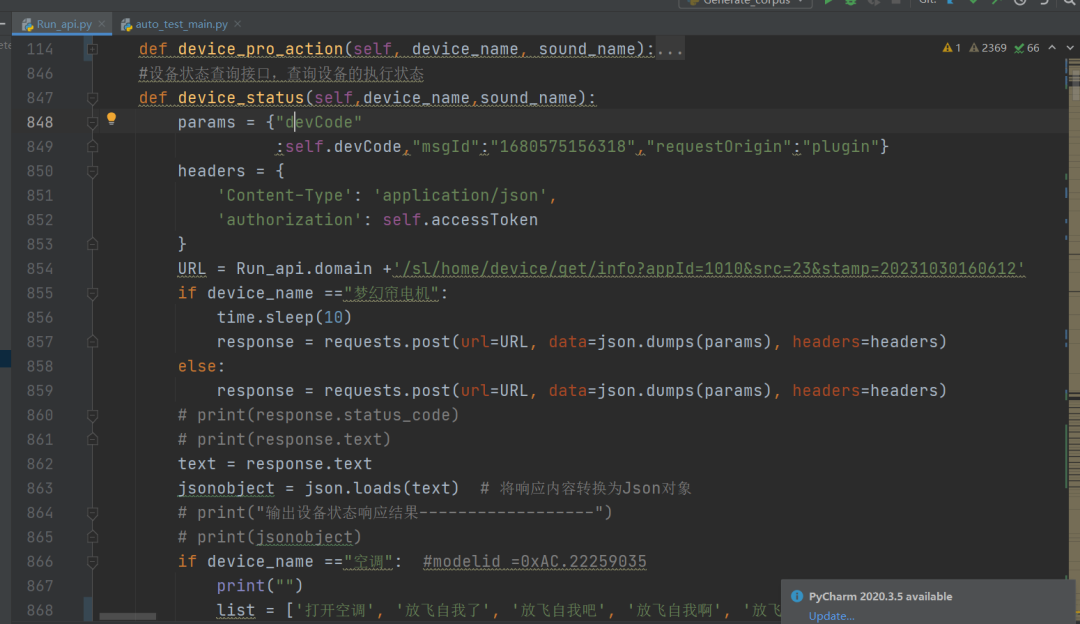Viewport: 1080px width, 624px height.
Task: Click the Chinese comment on line 846
Action: (x=281, y=74)
